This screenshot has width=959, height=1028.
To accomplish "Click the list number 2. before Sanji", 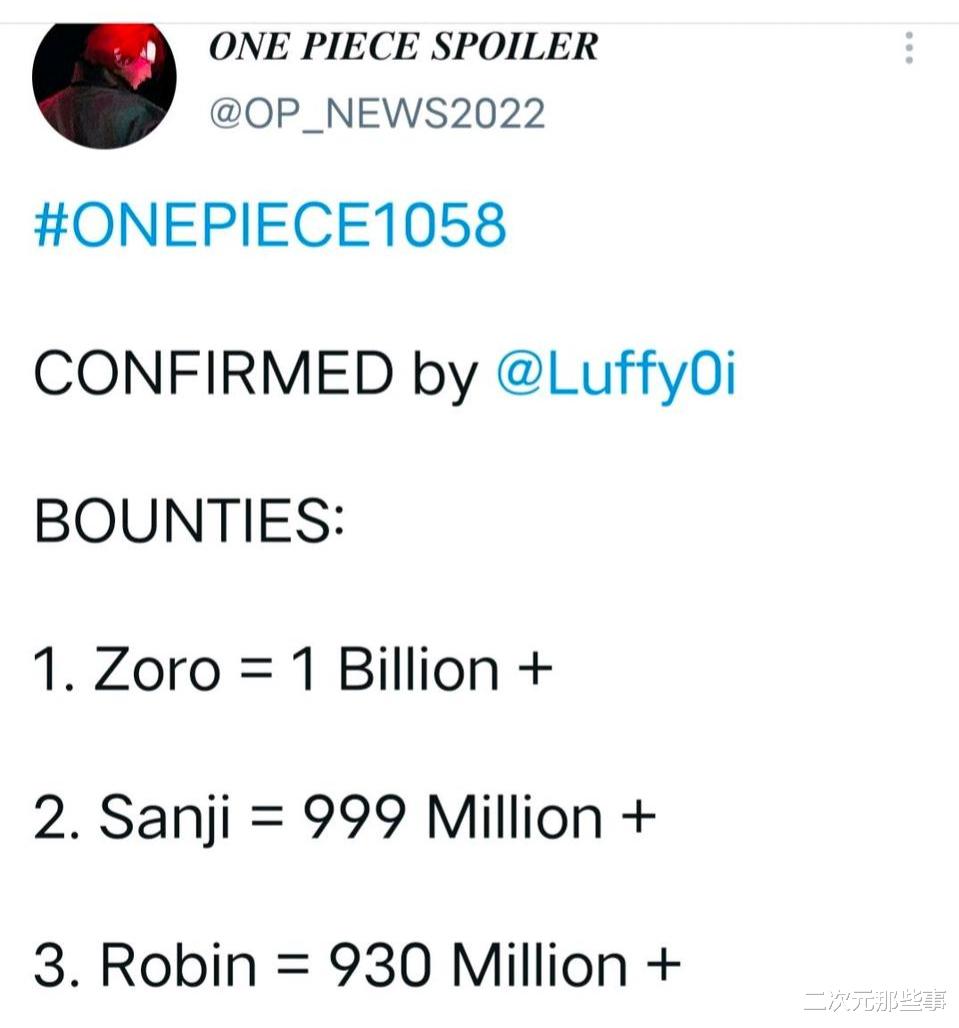I will [x=57, y=818].
